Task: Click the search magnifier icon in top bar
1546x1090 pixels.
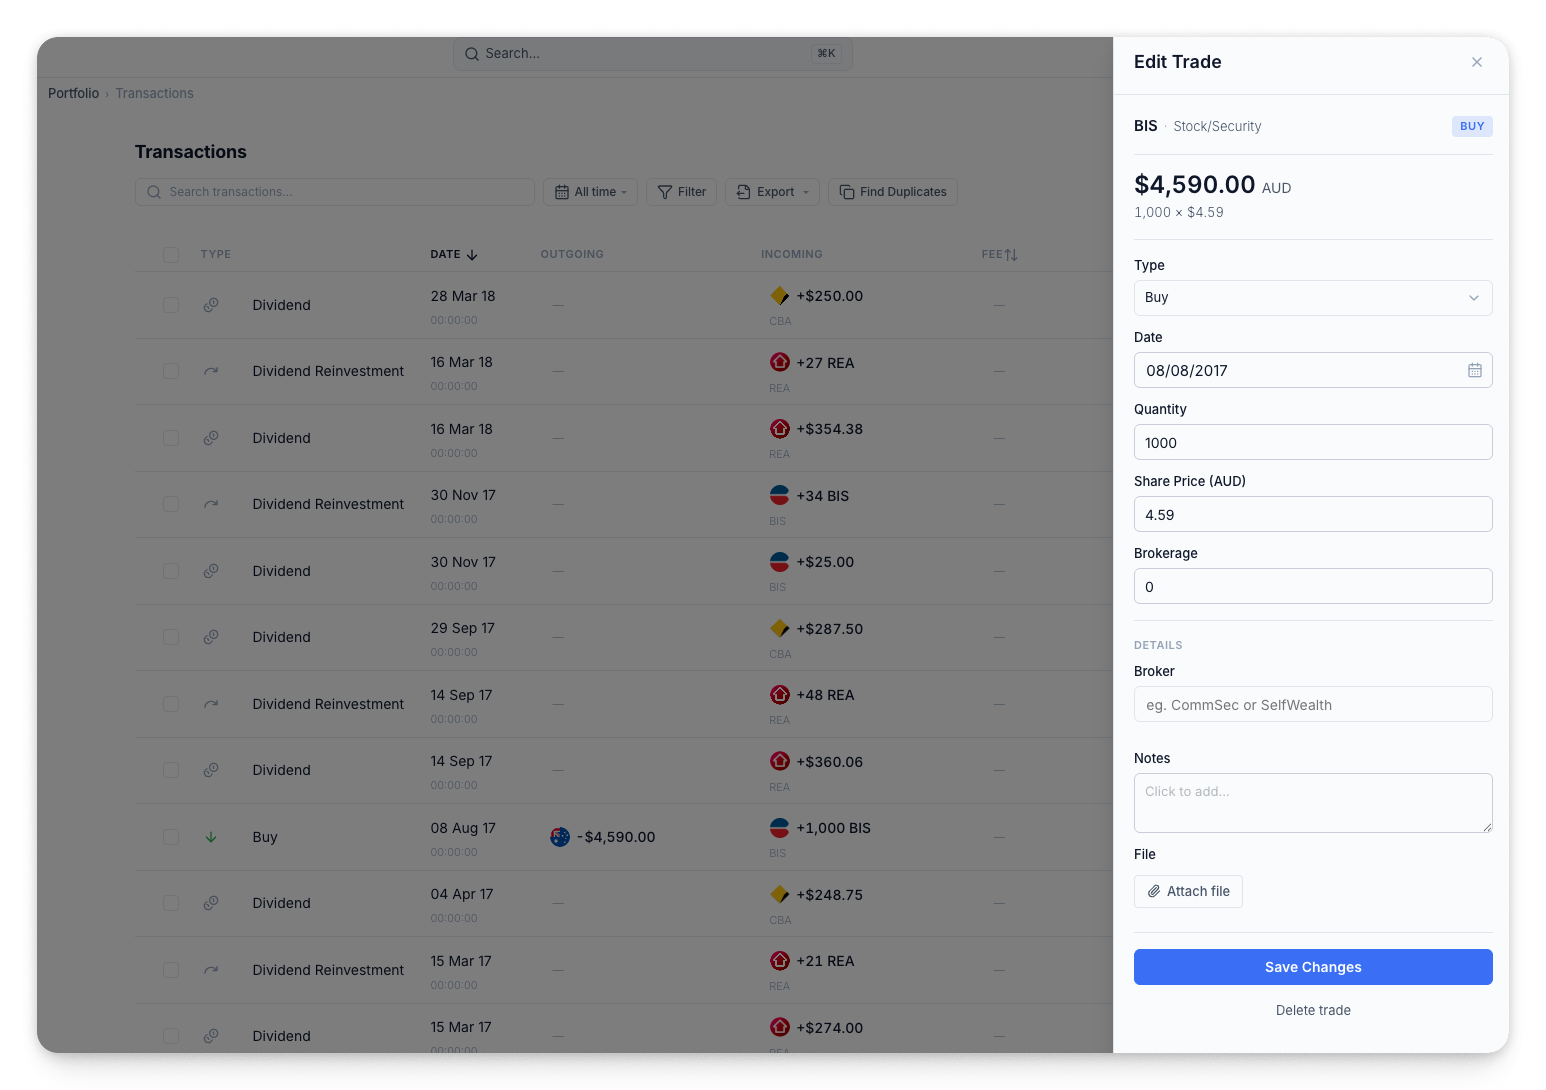Action: [x=472, y=54]
